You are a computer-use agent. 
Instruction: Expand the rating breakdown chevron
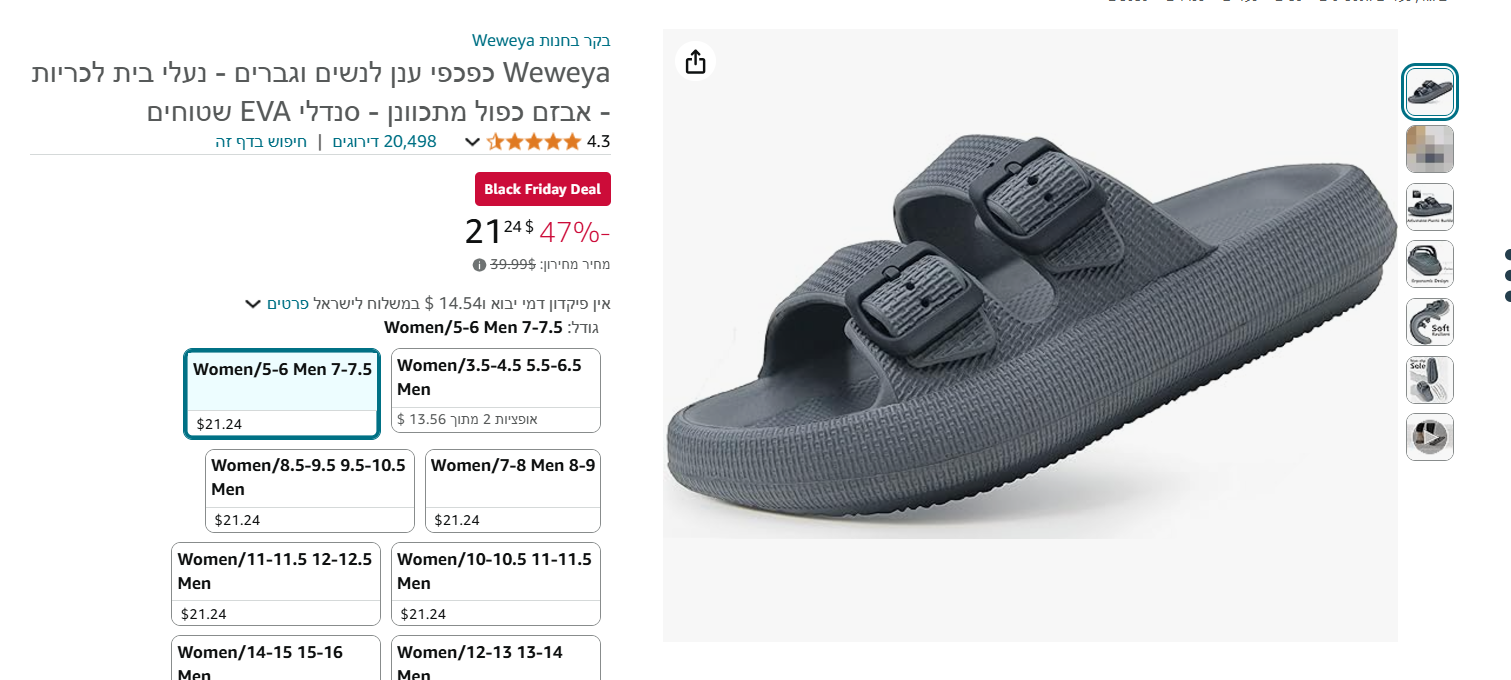click(472, 142)
